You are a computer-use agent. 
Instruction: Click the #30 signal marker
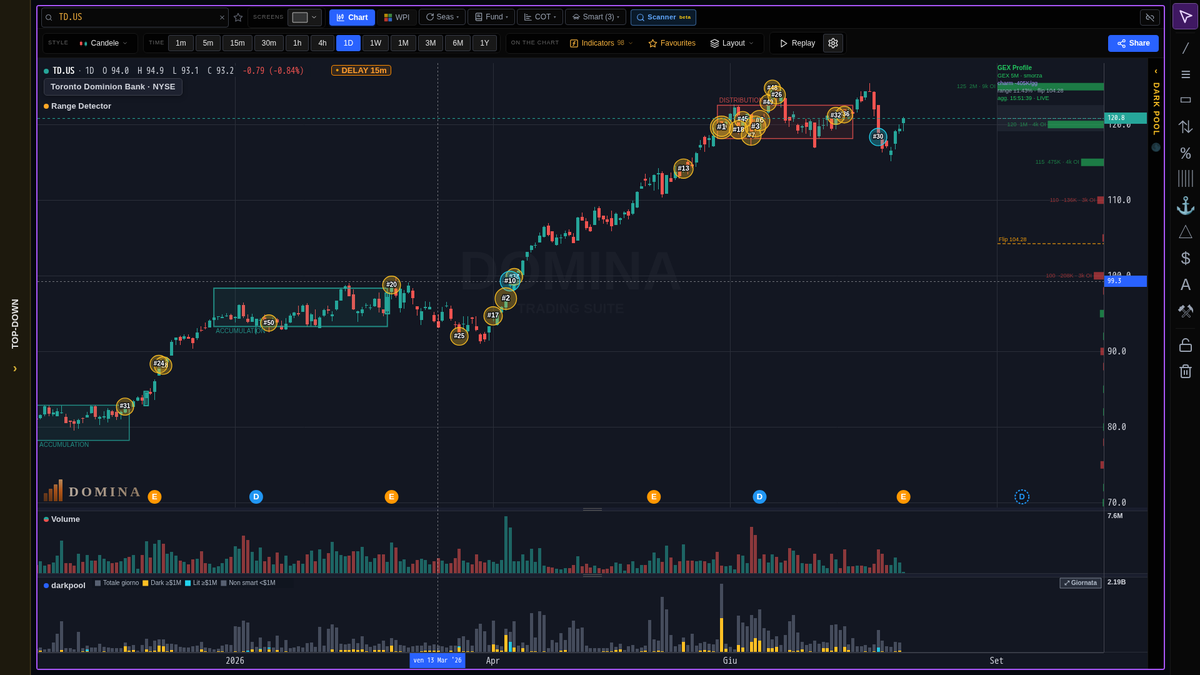pyautogui.click(x=878, y=136)
